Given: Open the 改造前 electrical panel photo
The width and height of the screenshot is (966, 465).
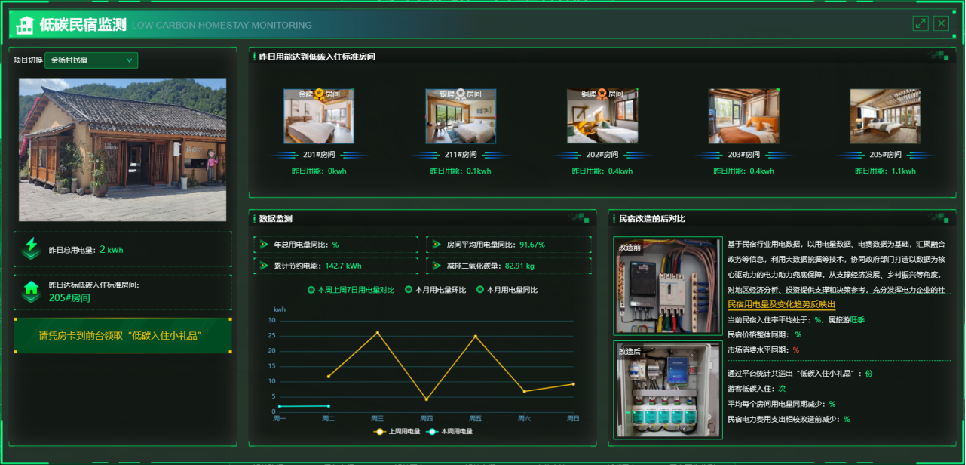Looking at the screenshot, I should (x=666, y=288).
